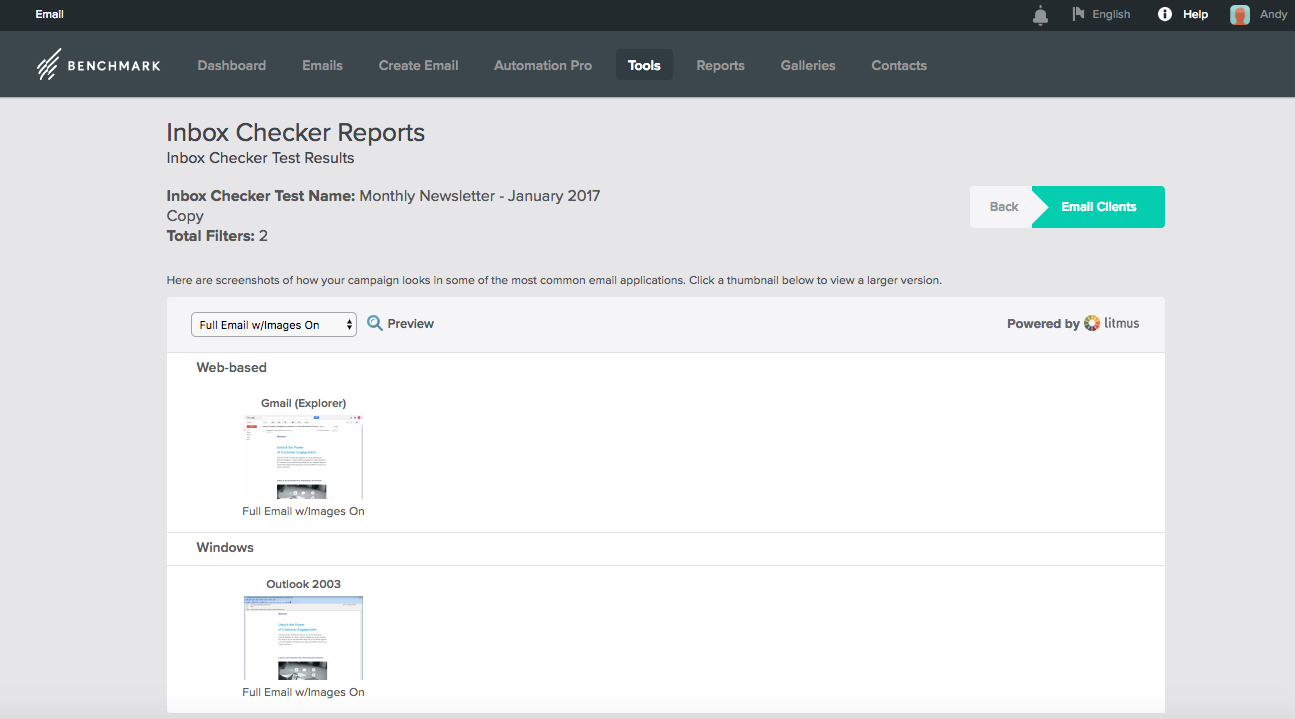Navigate to Contacts
Image resolution: width=1295 pixels, height=719 pixels.
coord(899,65)
